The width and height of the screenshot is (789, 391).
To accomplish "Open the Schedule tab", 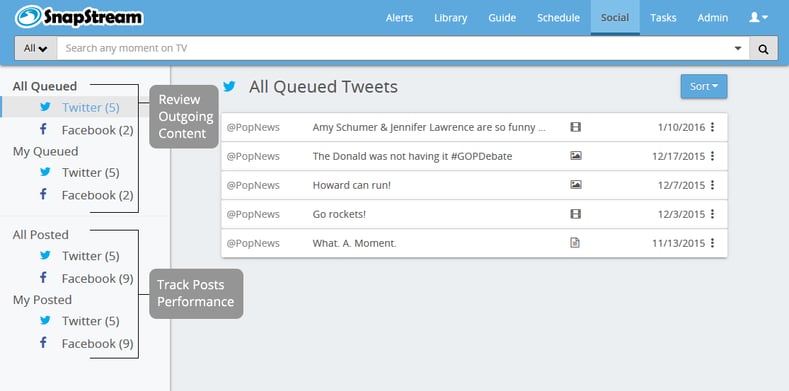I will pyautogui.click(x=558, y=18).
